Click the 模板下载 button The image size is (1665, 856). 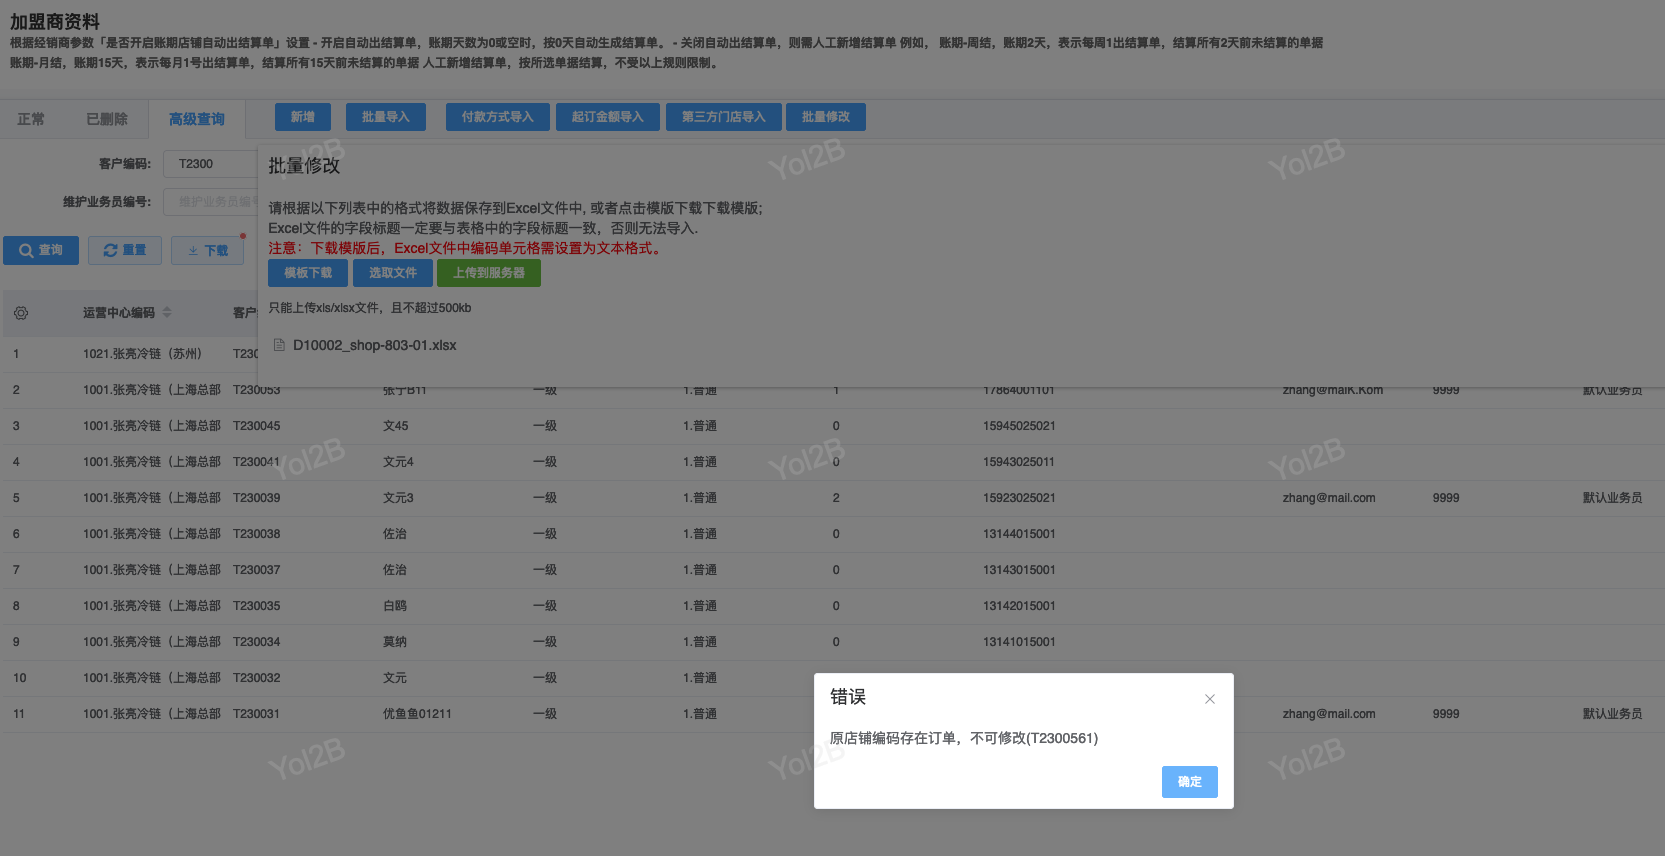coord(308,273)
